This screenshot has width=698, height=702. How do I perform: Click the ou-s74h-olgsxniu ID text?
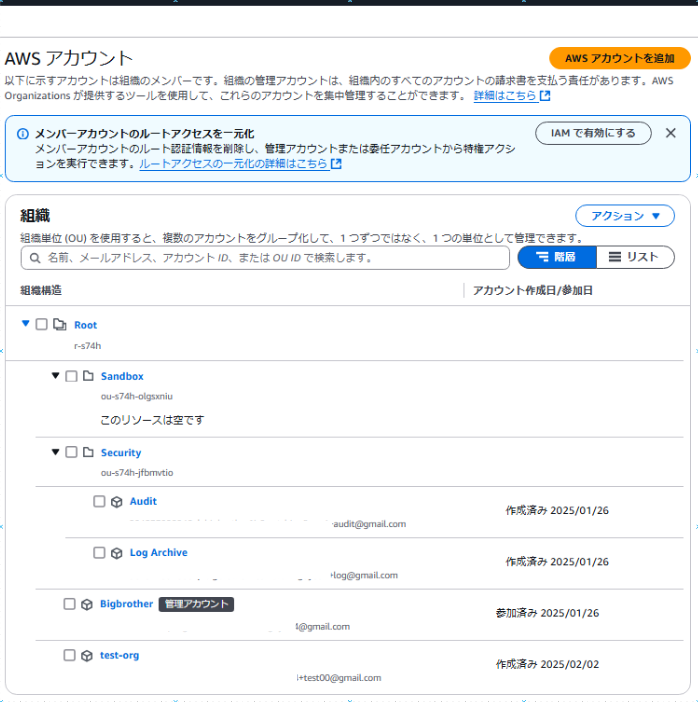point(137,396)
